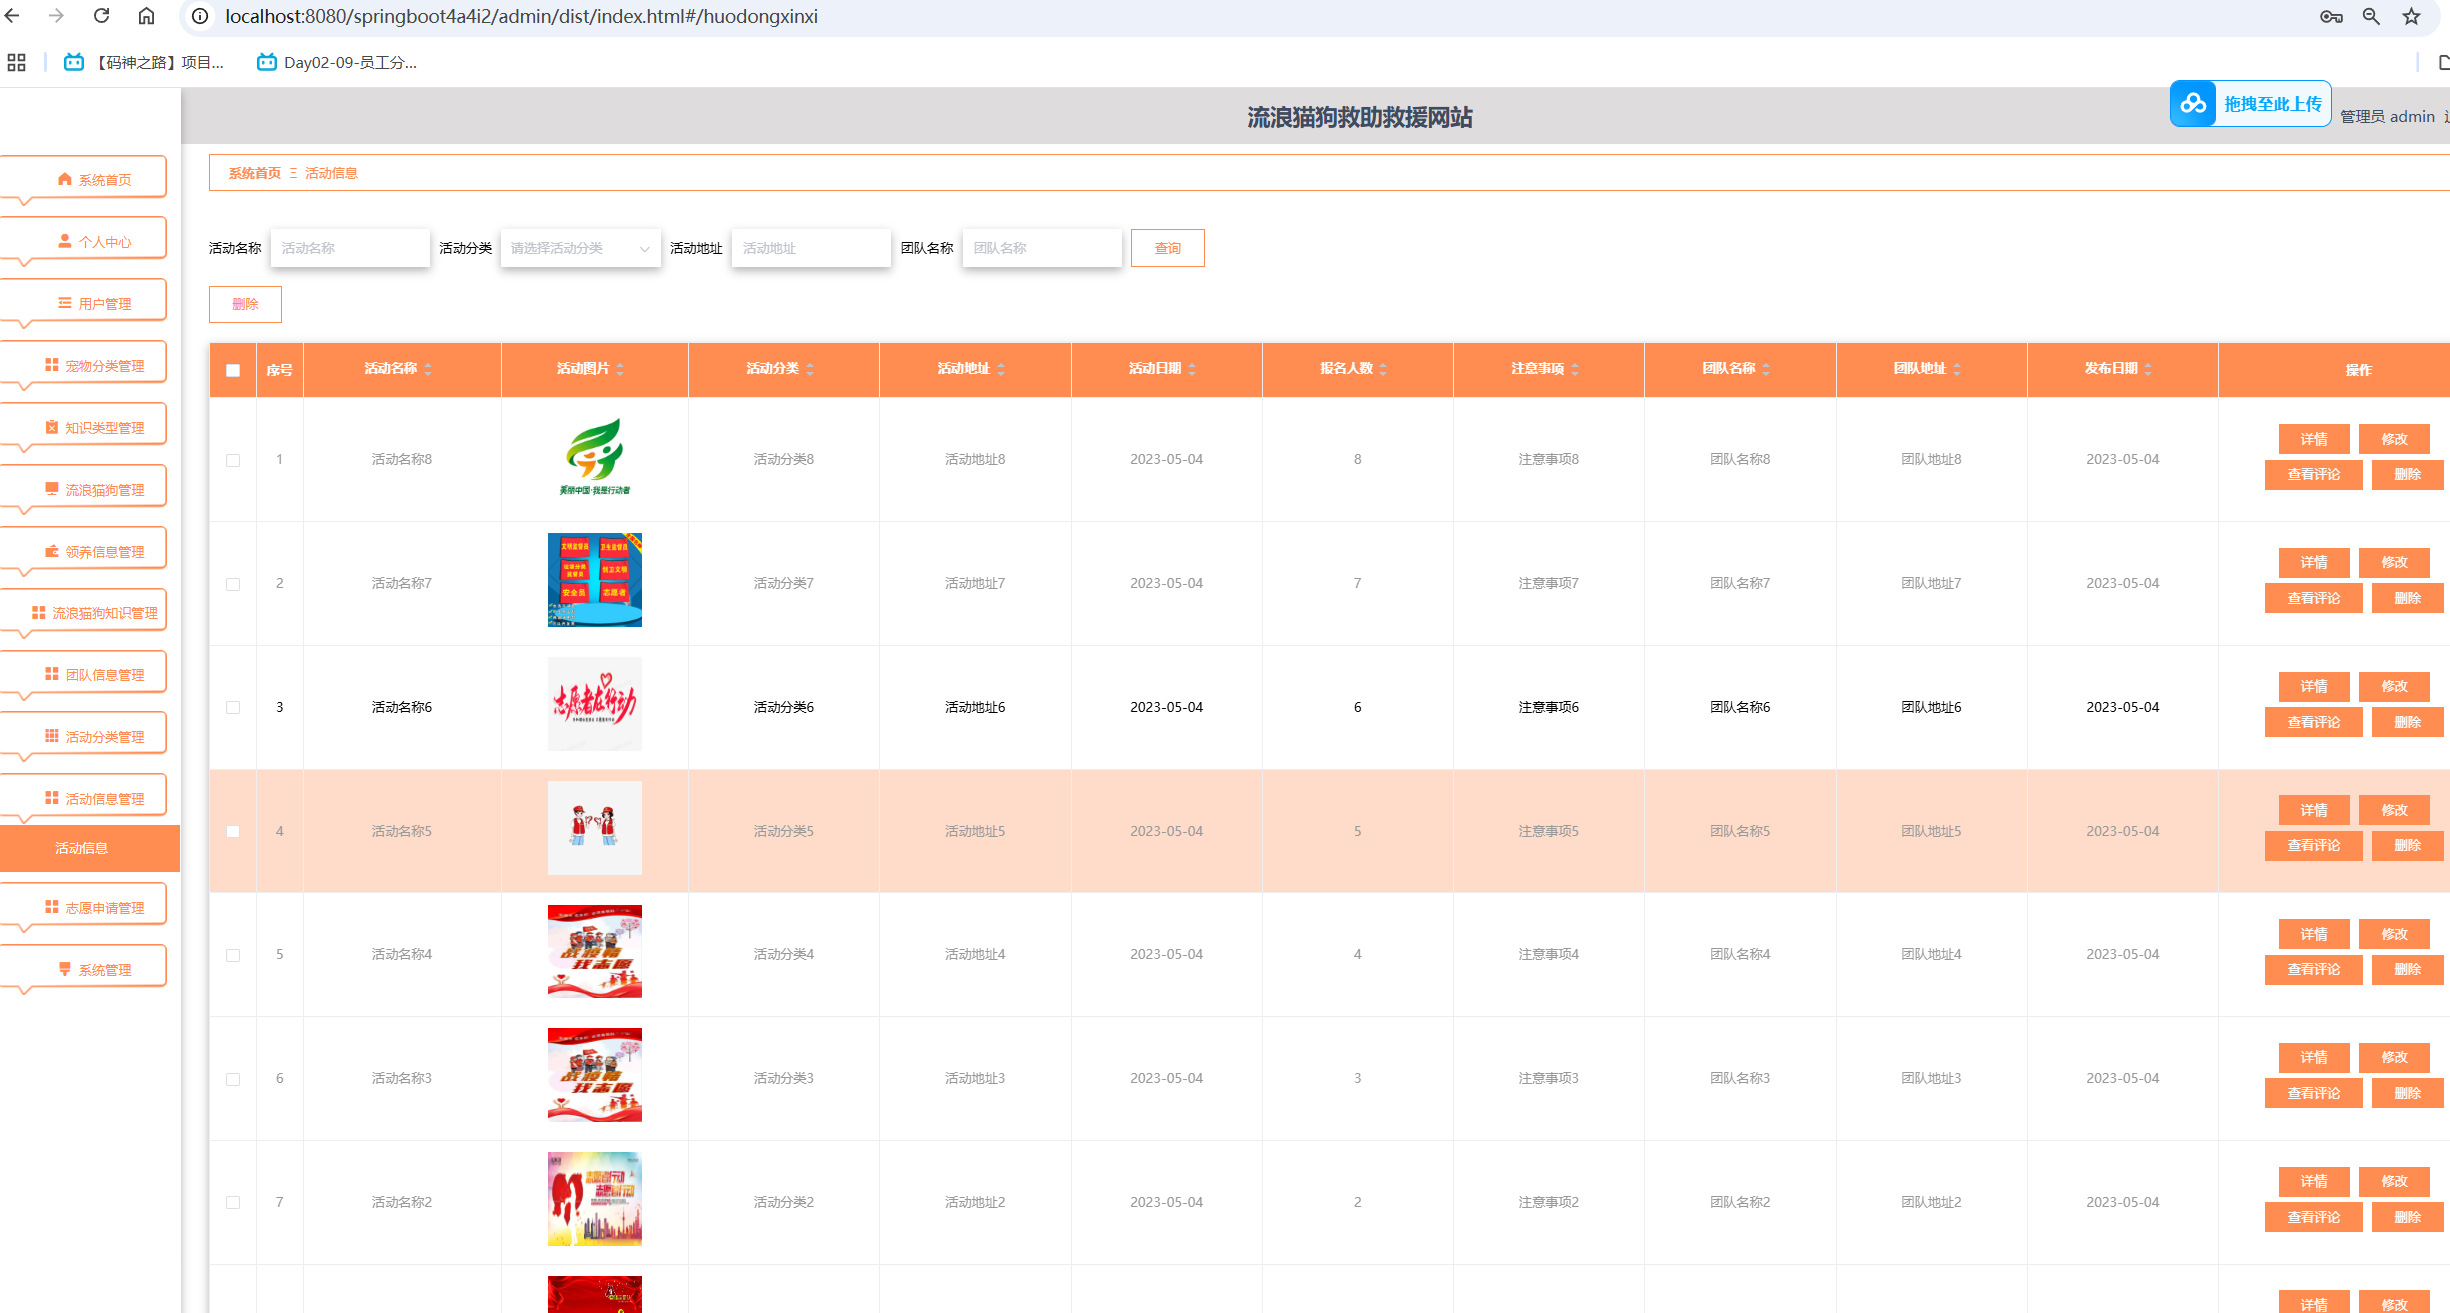Check the row for 活动名称5
This screenshot has width=2450, height=1313.
click(233, 831)
